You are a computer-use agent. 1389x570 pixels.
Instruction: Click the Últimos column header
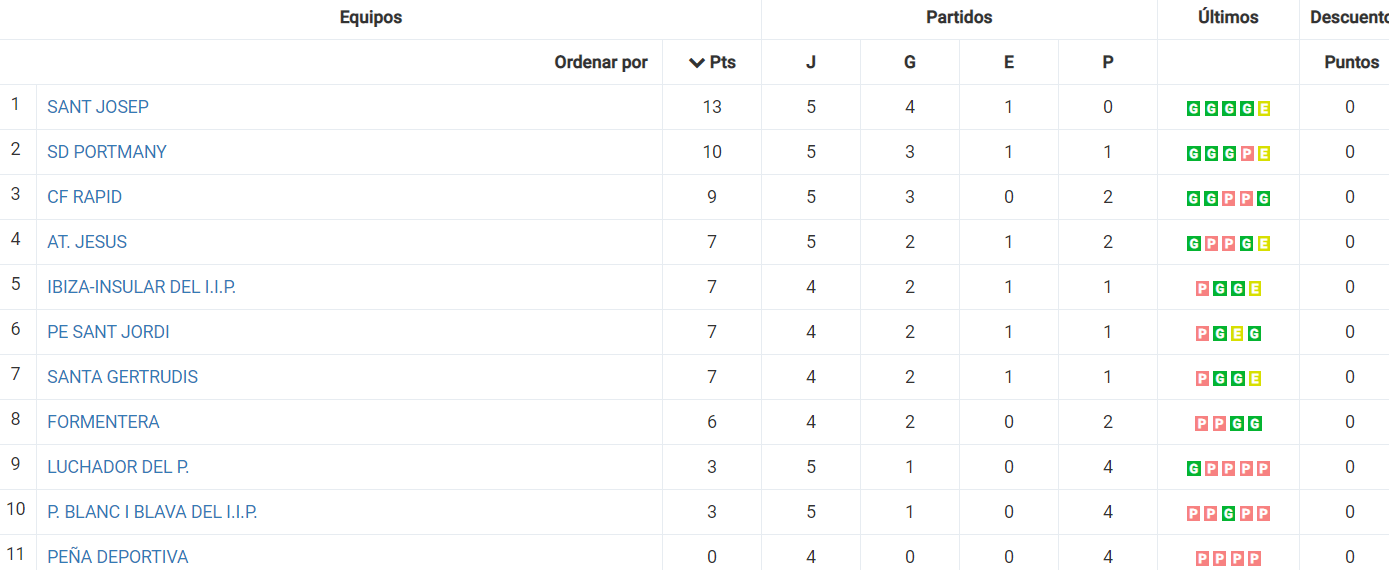(1228, 17)
